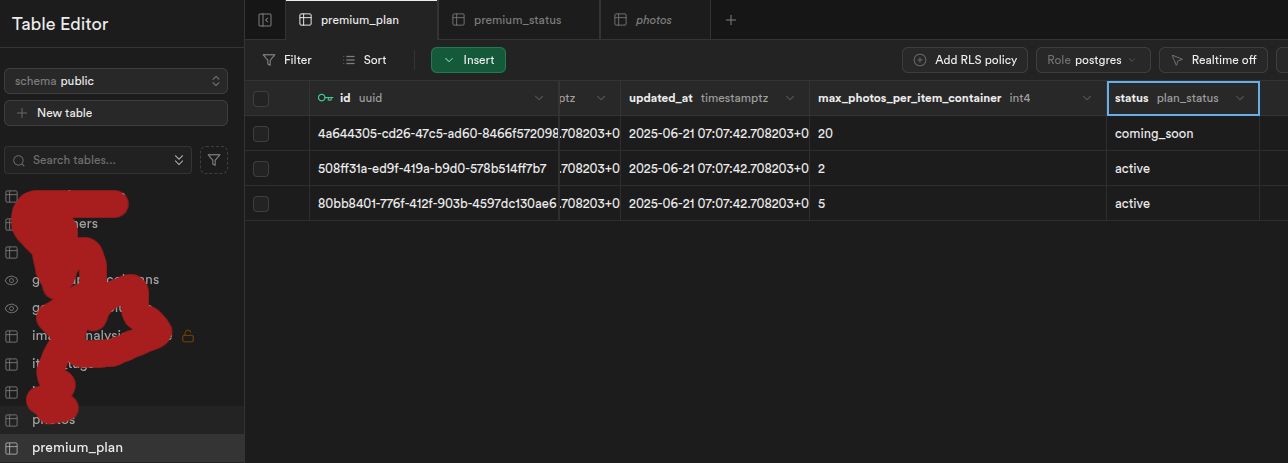The height and width of the screenshot is (463, 1288).
Task: Click the cursor icon on Realtime off
Action: click(1177, 60)
